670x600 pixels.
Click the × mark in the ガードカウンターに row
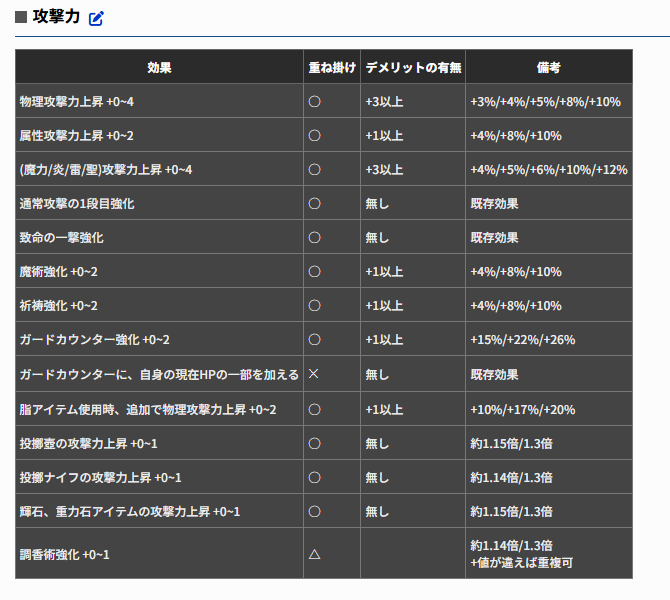[314, 374]
